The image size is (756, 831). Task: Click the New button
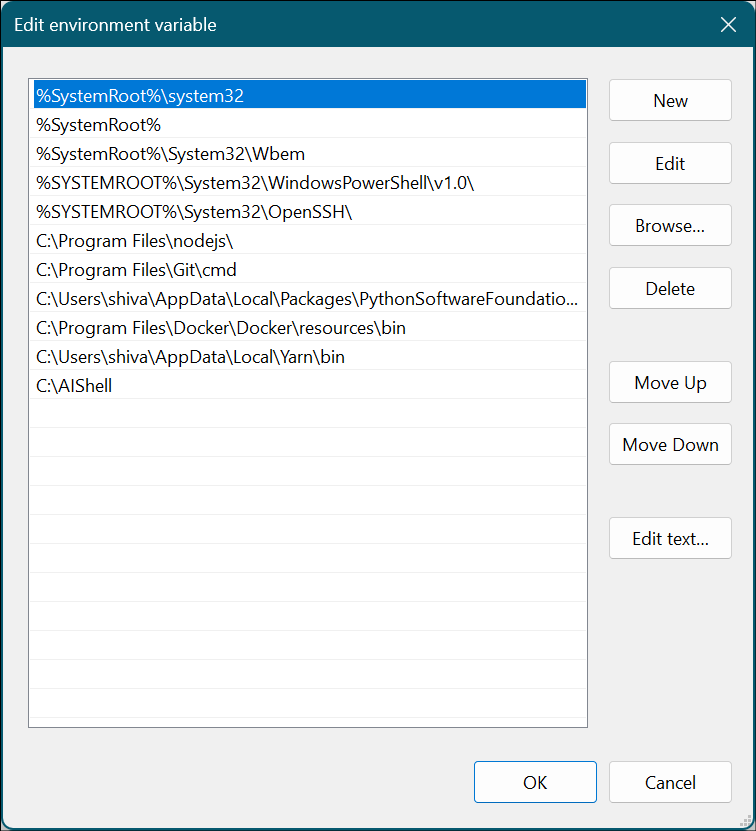pos(670,101)
